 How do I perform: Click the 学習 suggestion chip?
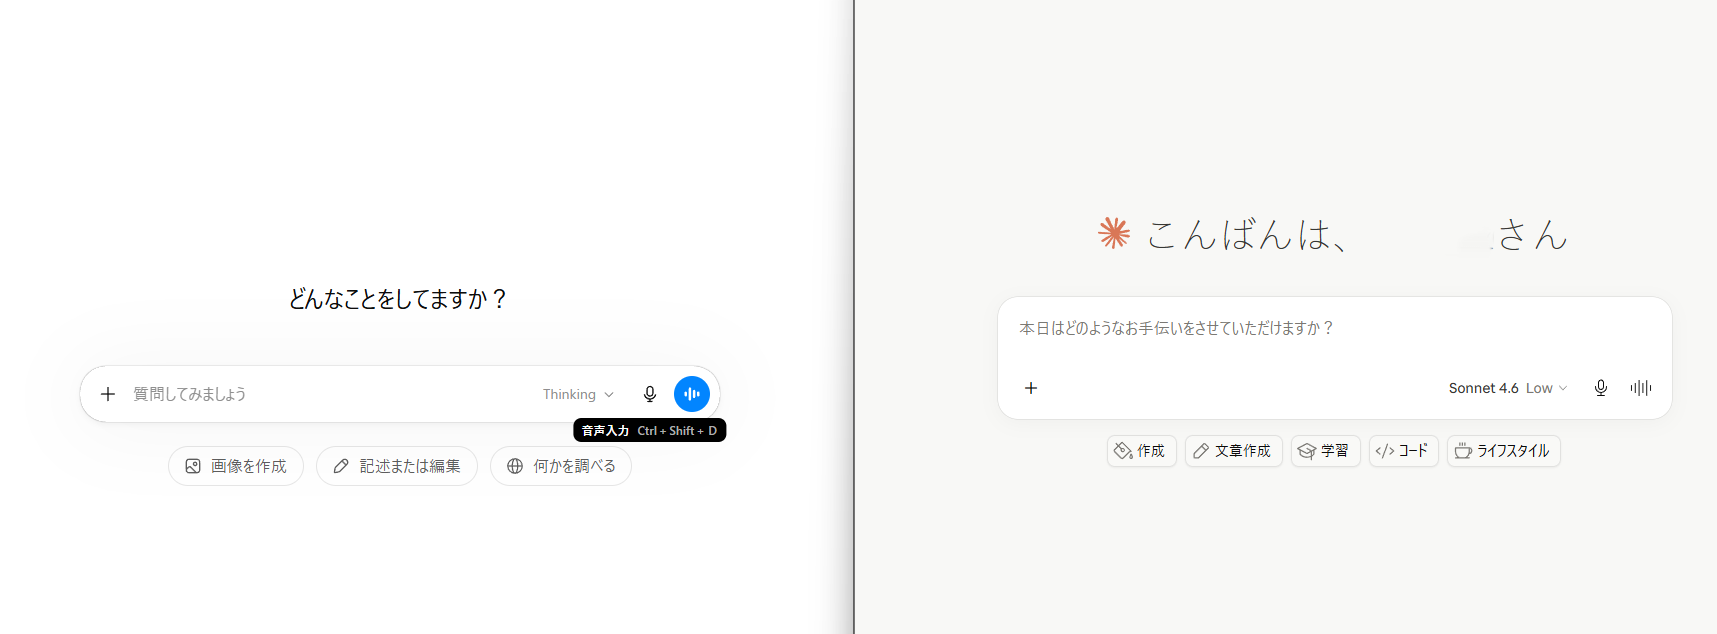tap(1325, 451)
